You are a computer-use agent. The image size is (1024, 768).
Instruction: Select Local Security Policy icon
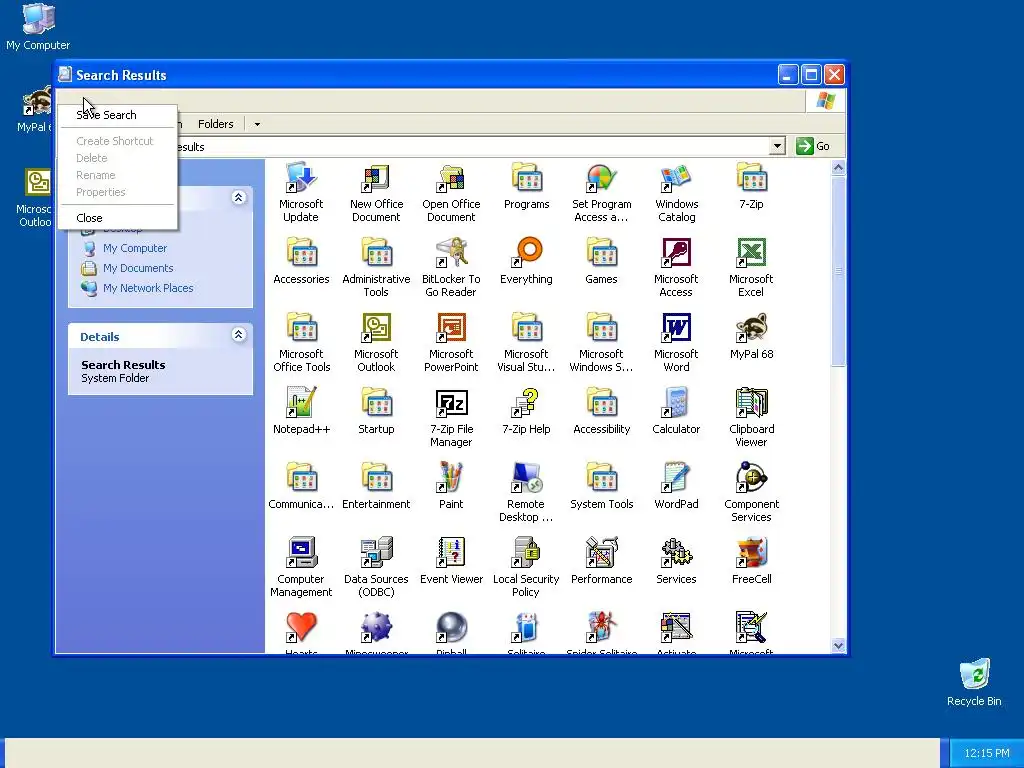526,568
